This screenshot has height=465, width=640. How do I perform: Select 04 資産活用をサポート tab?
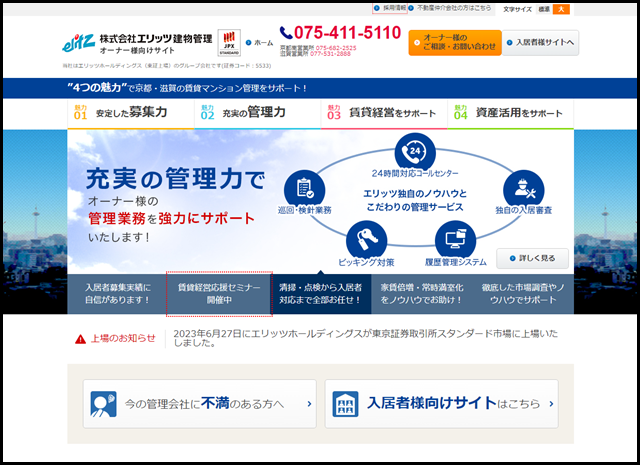click(x=510, y=113)
